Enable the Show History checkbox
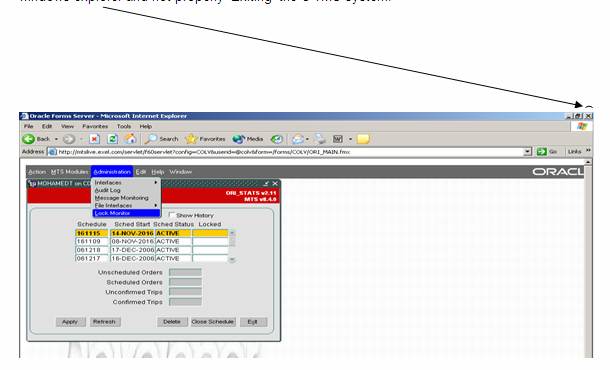The width and height of the screenshot is (610, 370). tap(172, 215)
